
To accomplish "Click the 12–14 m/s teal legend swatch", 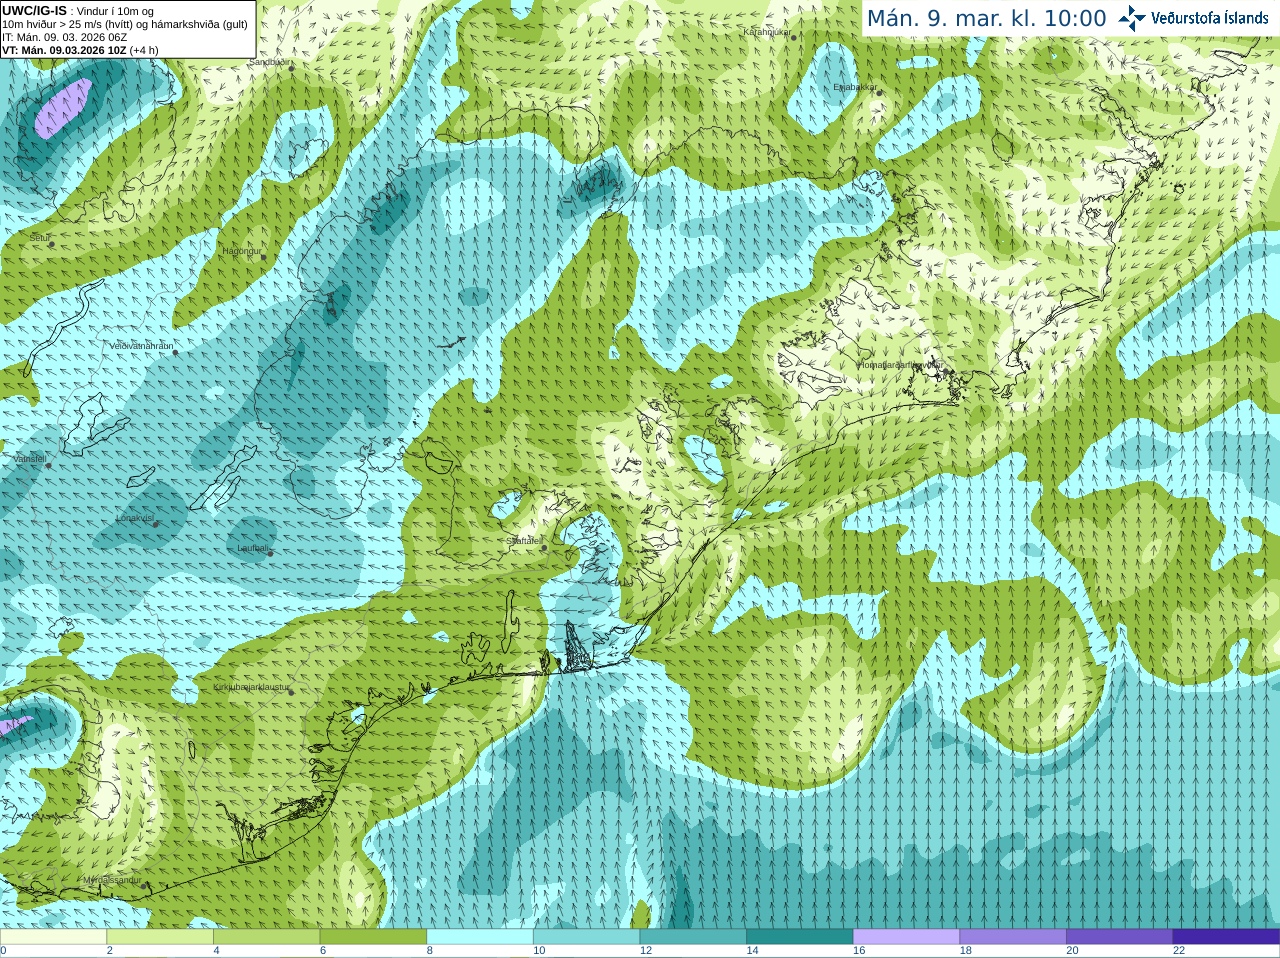I will pyautogui.click(x=693, y=937).
